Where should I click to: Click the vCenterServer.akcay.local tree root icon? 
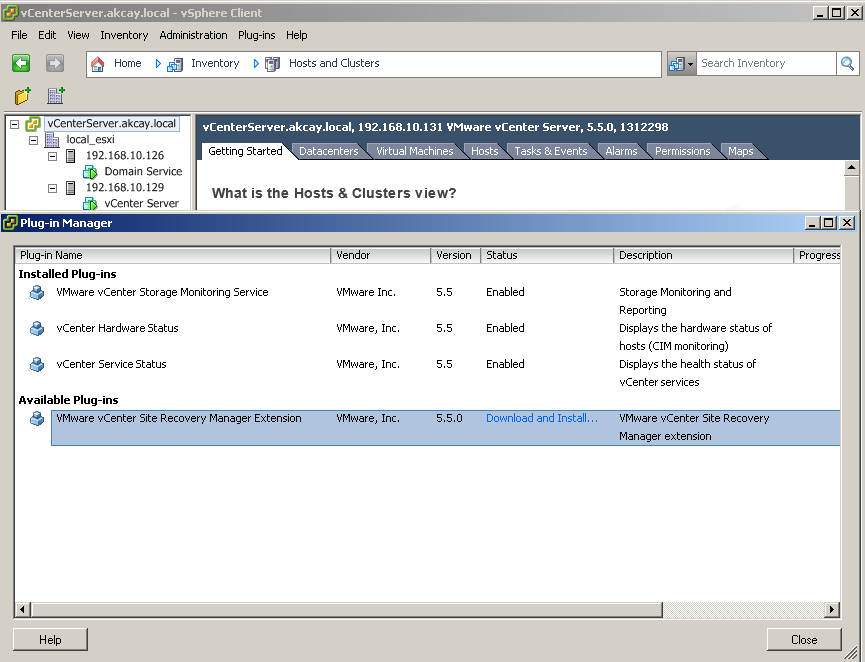pos(33,124)
